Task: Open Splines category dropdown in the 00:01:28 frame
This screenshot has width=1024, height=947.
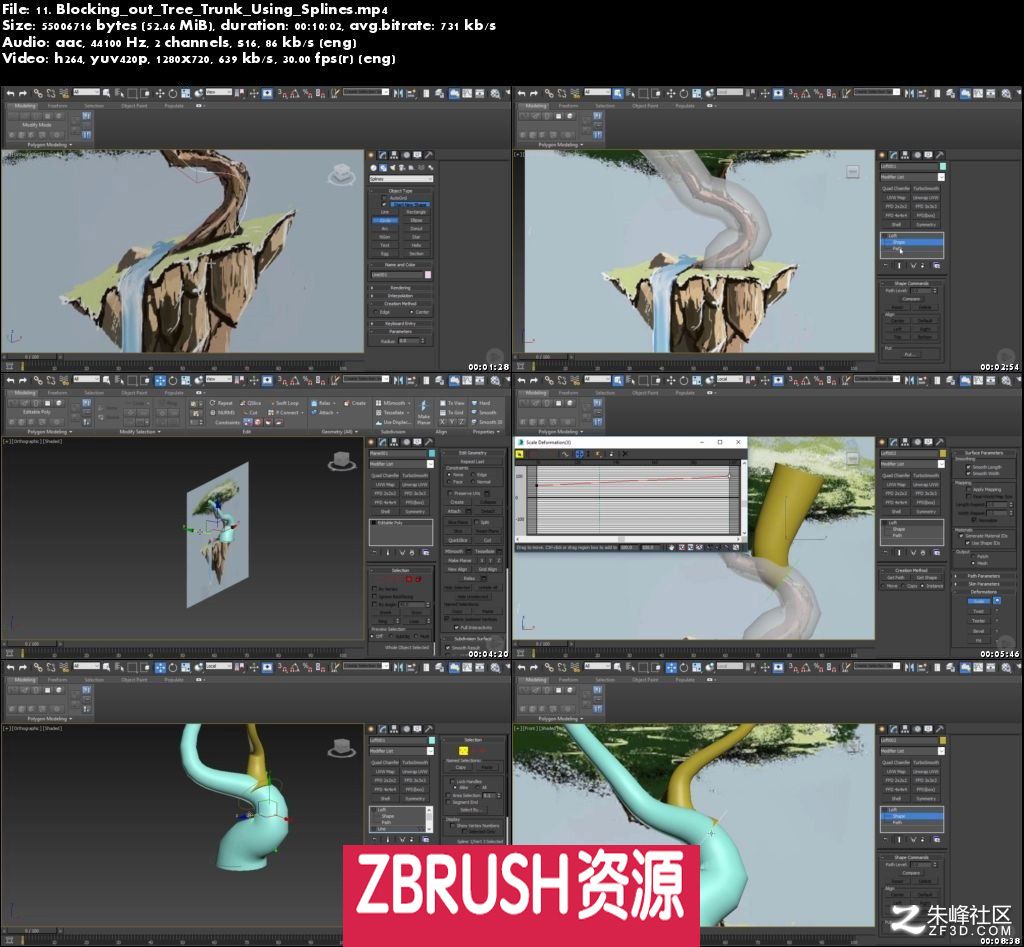Action: 401,178
